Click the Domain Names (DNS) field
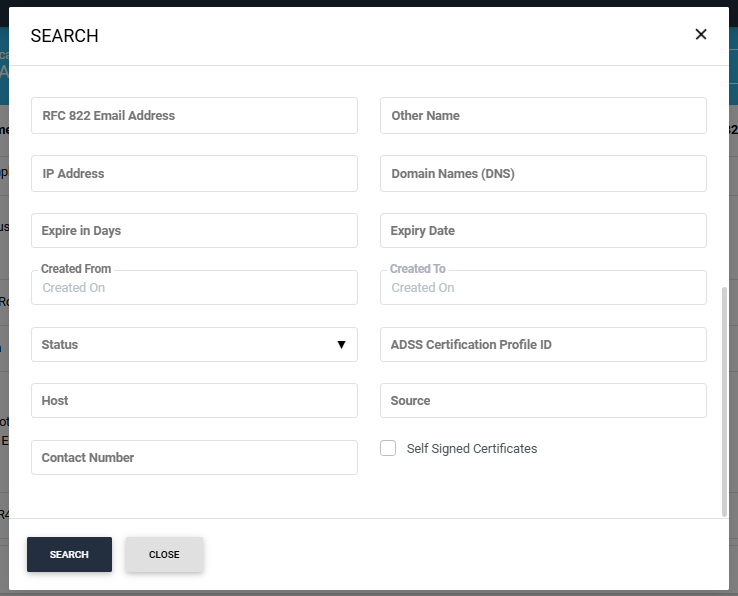This screenshot has height=596, width=738. [x=543, y=174]
